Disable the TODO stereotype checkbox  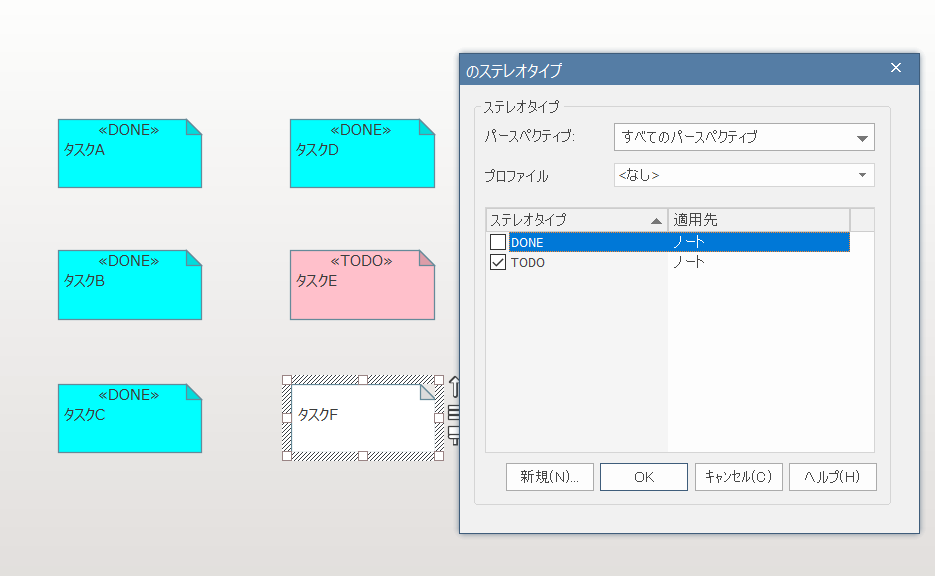[x=497, y=262]
